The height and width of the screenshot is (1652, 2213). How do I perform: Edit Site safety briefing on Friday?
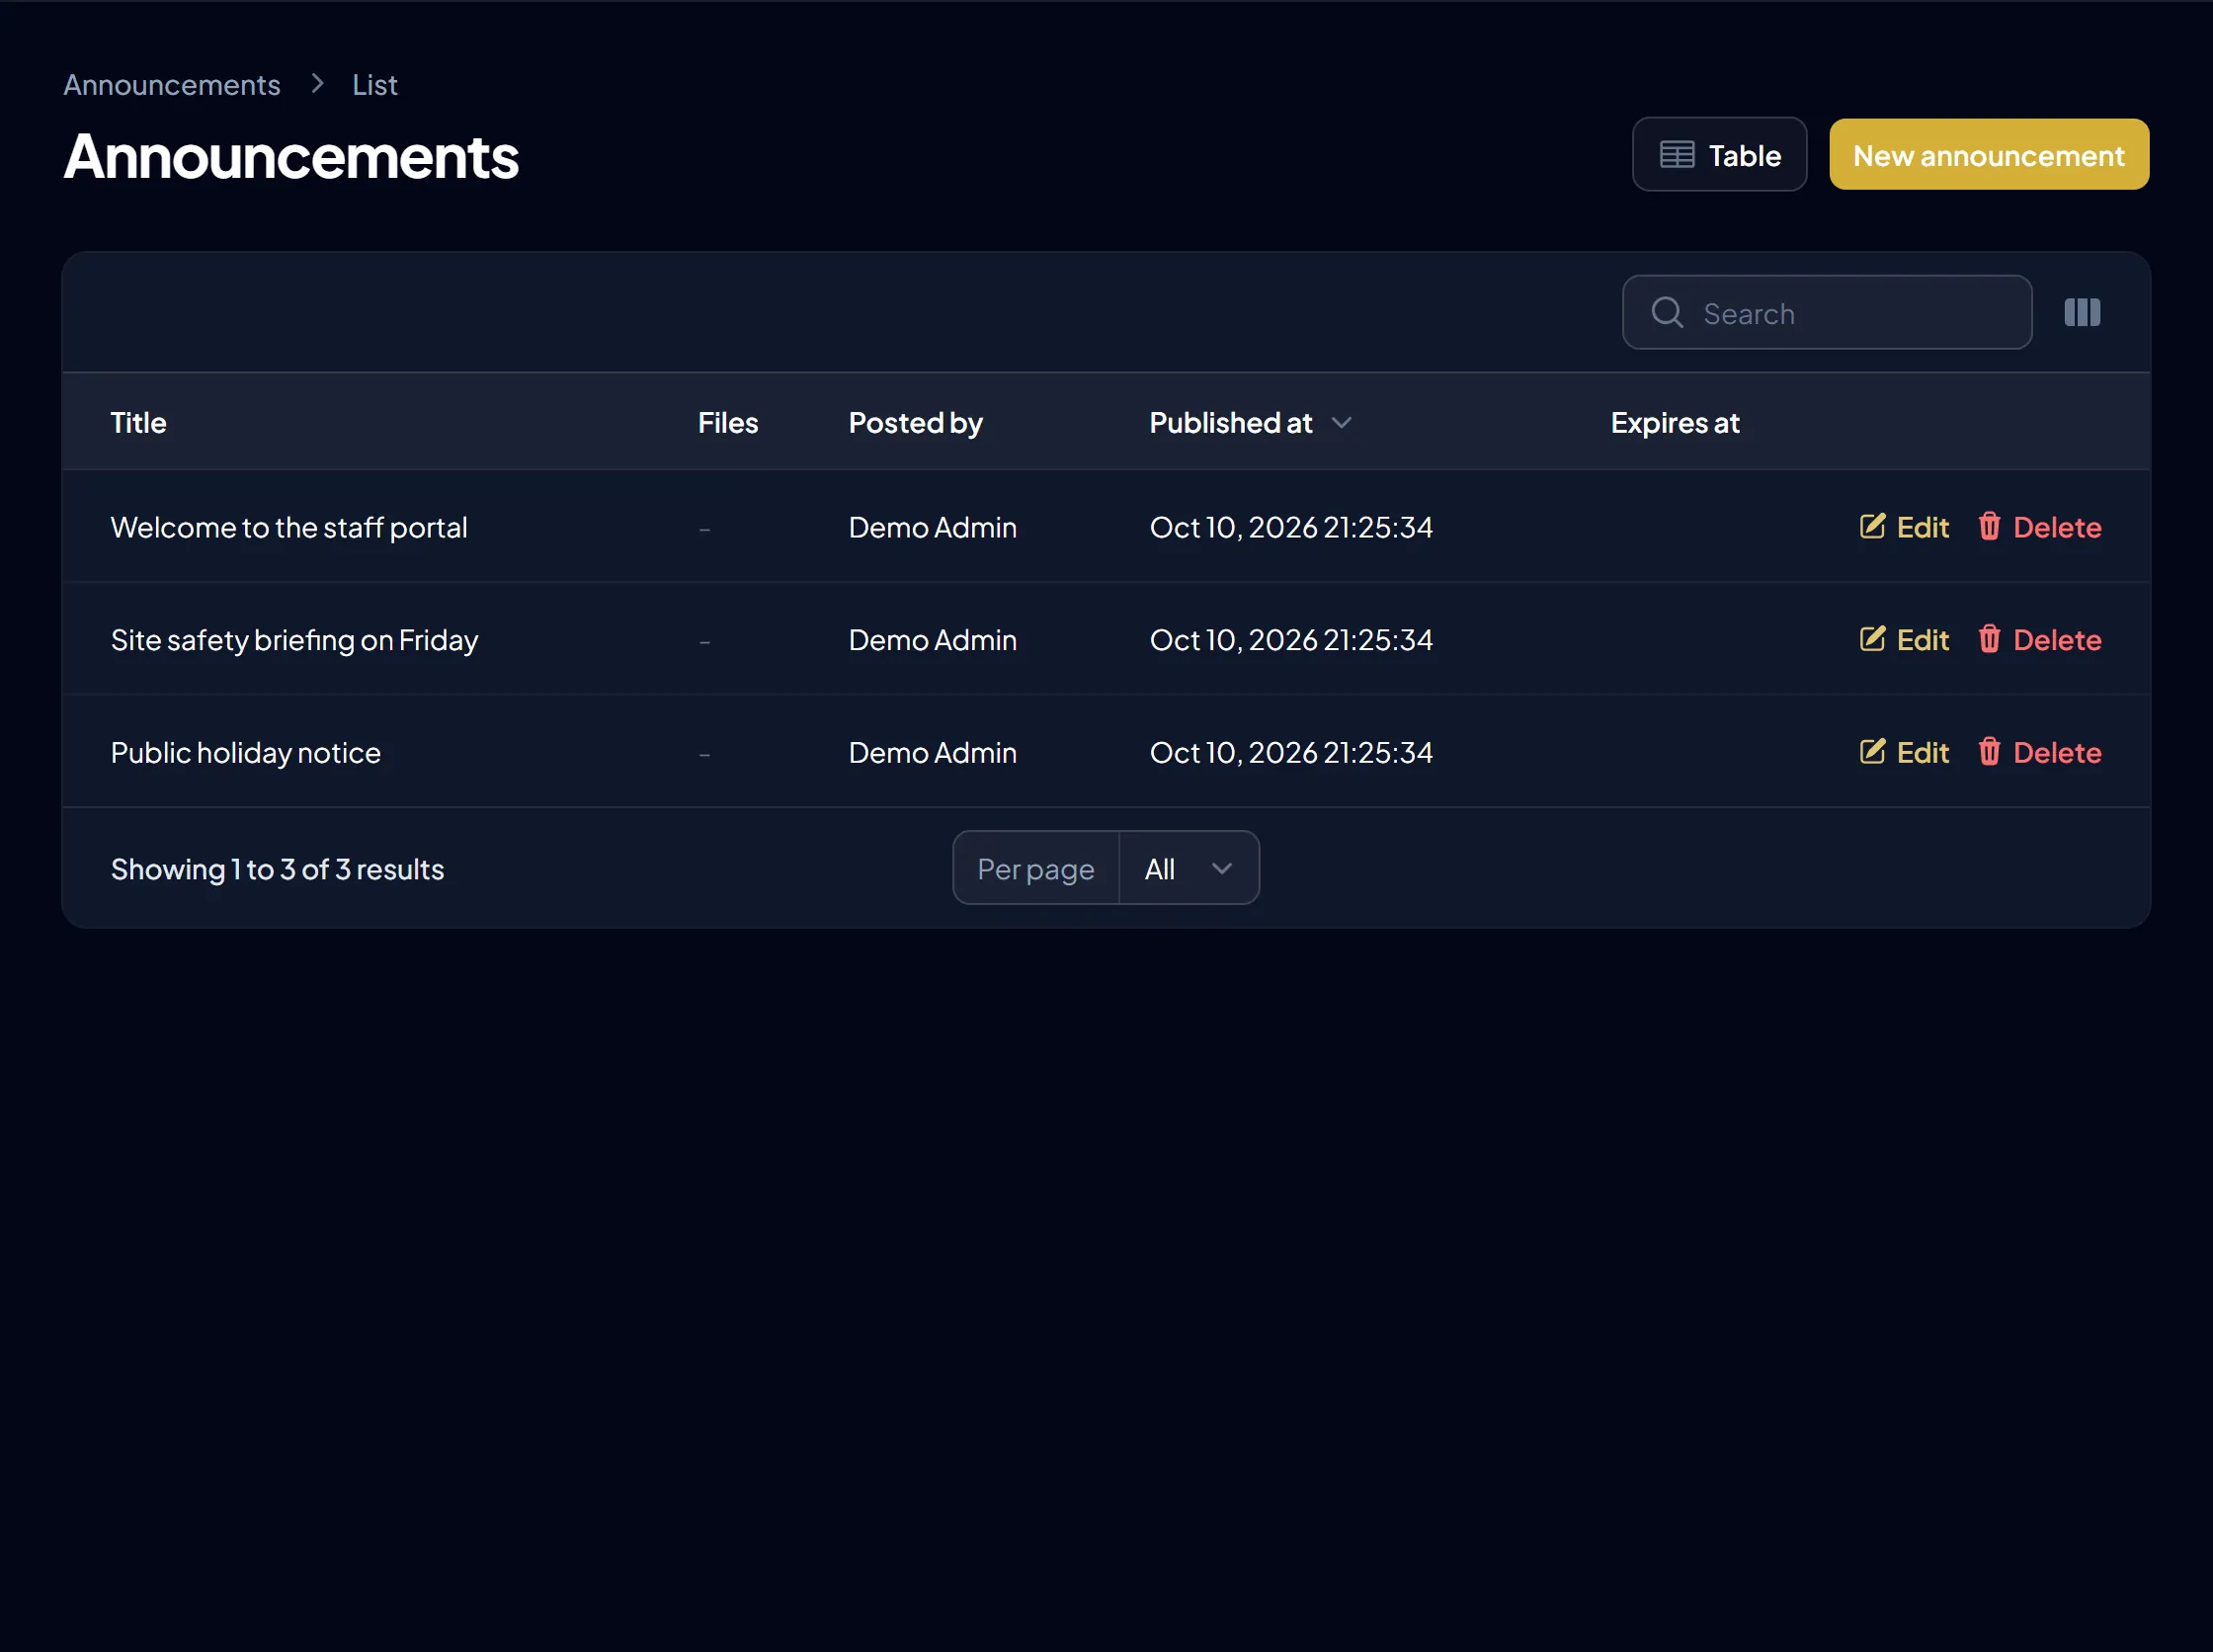[x=1904, y=640]
